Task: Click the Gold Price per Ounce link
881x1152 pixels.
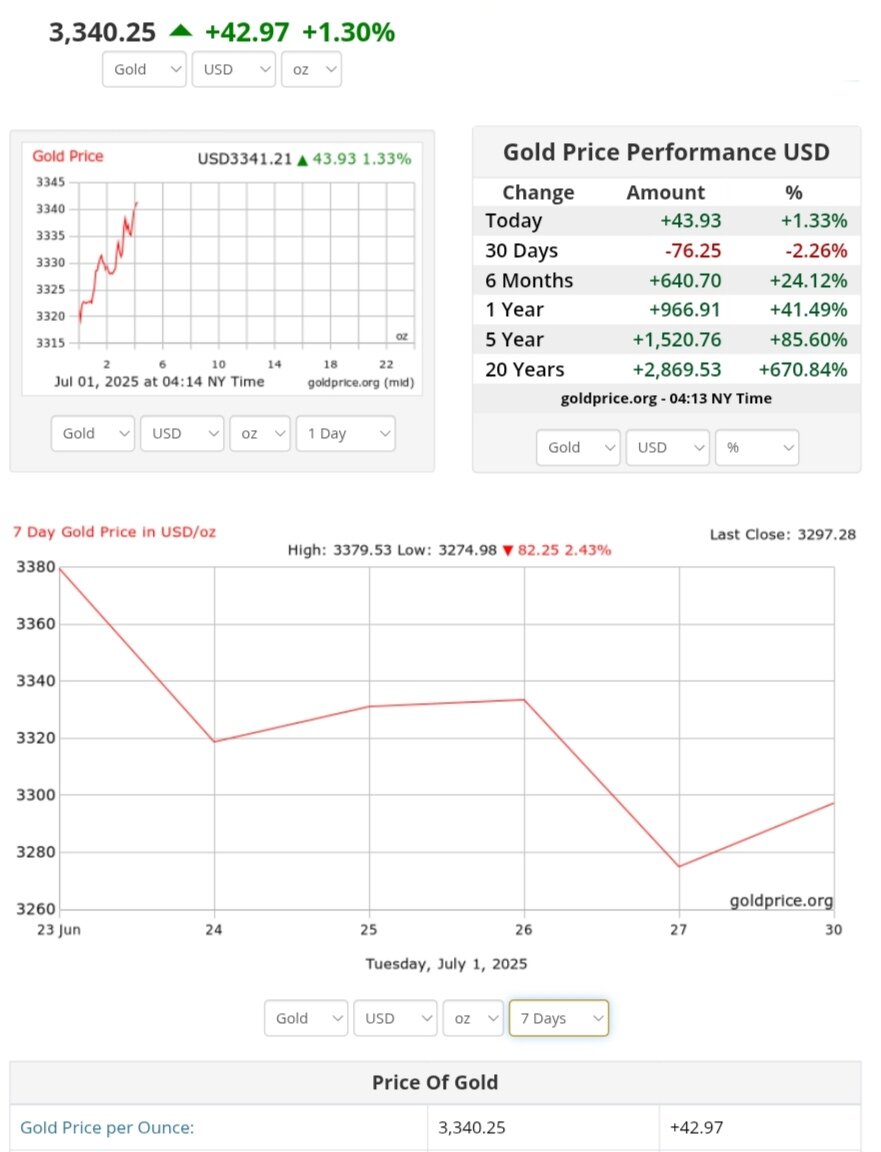Action: click(107, 1128)
